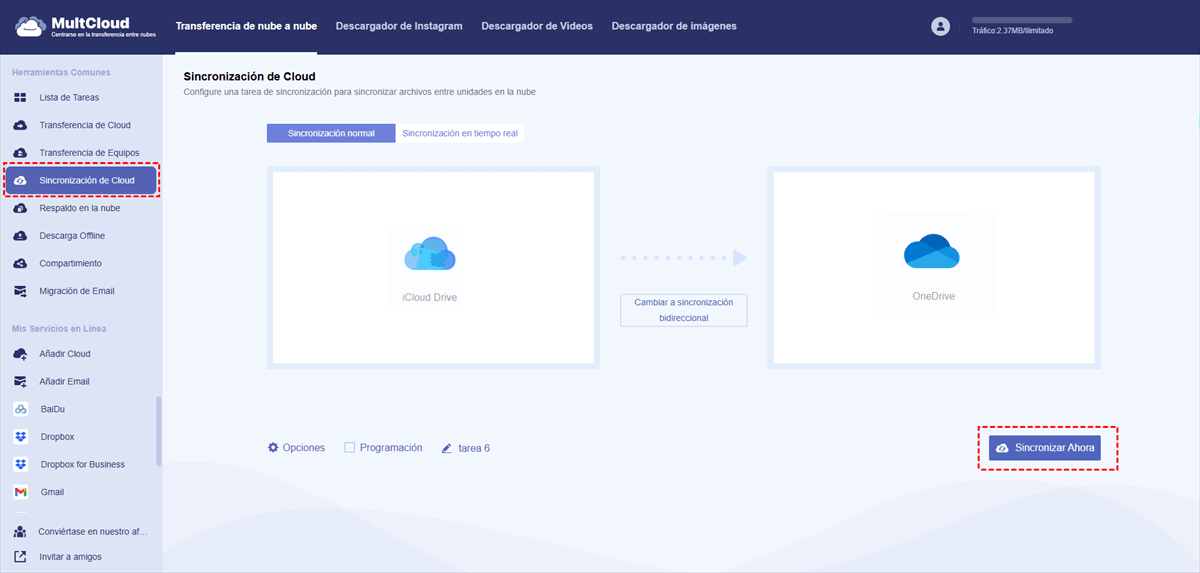Click the Transferencia de Cloud icon
The image size is (1200, 573).
[x=20, y=125]
